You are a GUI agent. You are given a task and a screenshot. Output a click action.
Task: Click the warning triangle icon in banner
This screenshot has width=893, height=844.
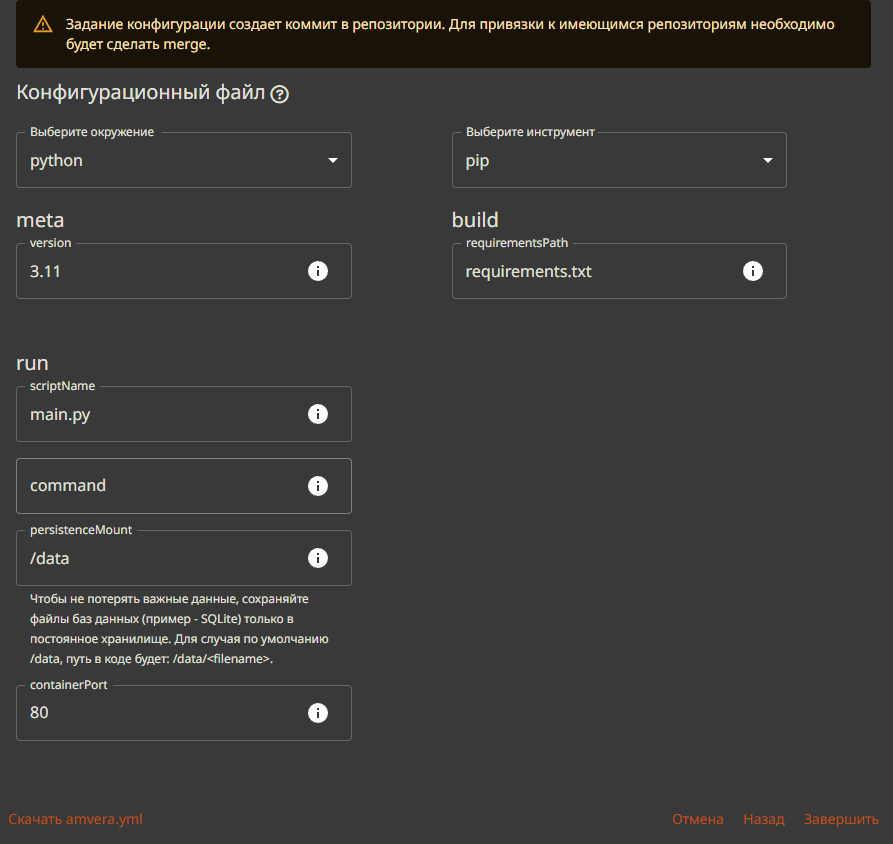pyautogui.click(x=42, y=25)
